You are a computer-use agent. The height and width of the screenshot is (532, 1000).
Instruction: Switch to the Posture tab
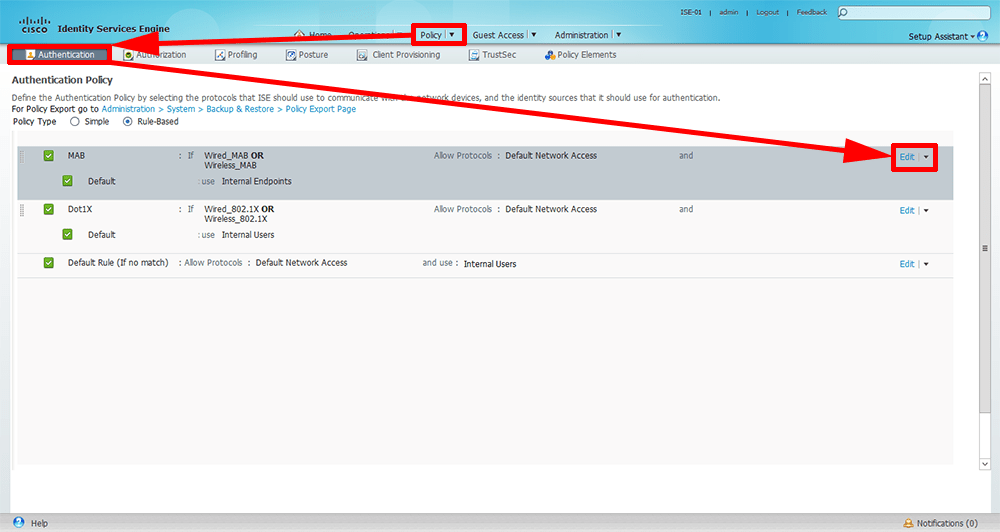pyautogui.click(x=313, y=55)
